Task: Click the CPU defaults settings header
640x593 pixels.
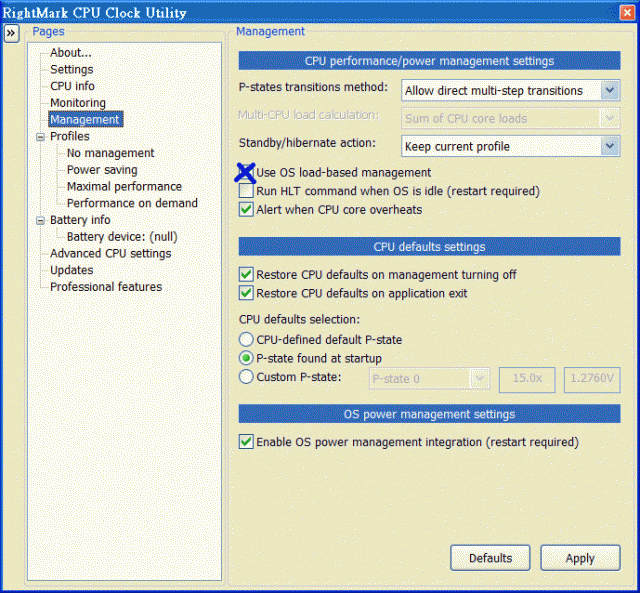Action: 429,247
